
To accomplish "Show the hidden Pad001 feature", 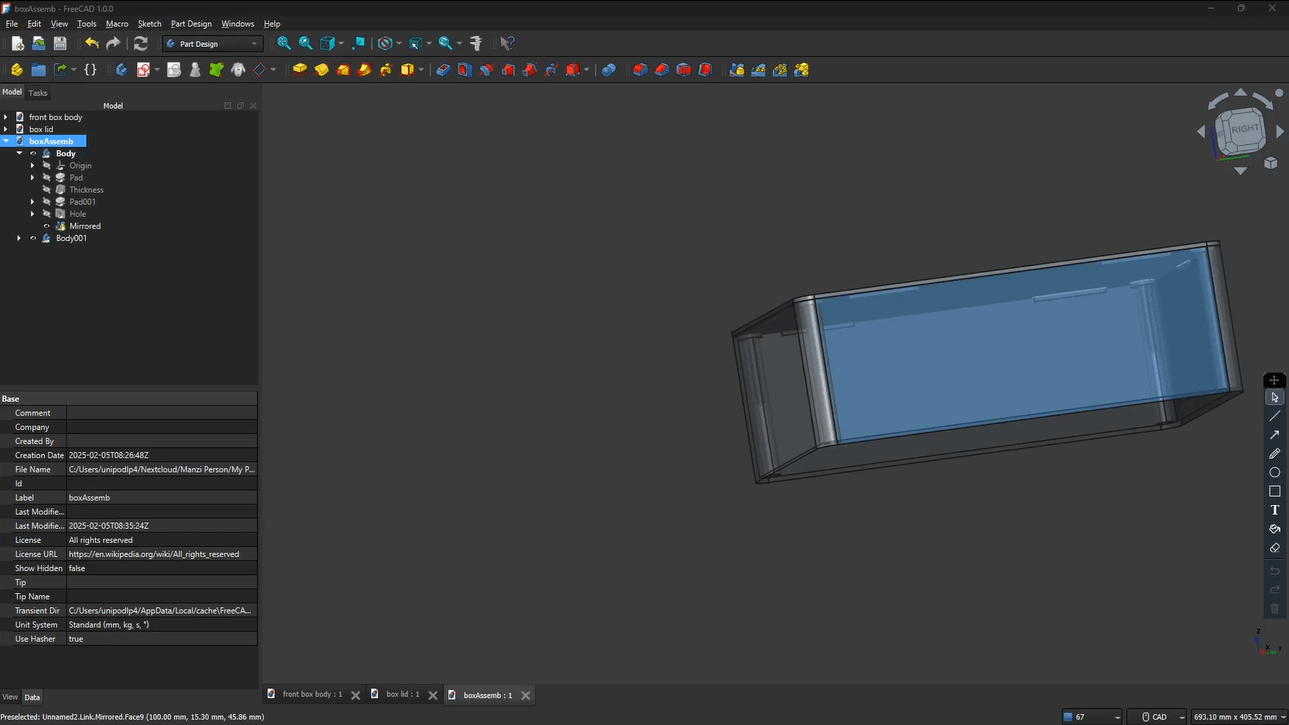I will (47, 202).
